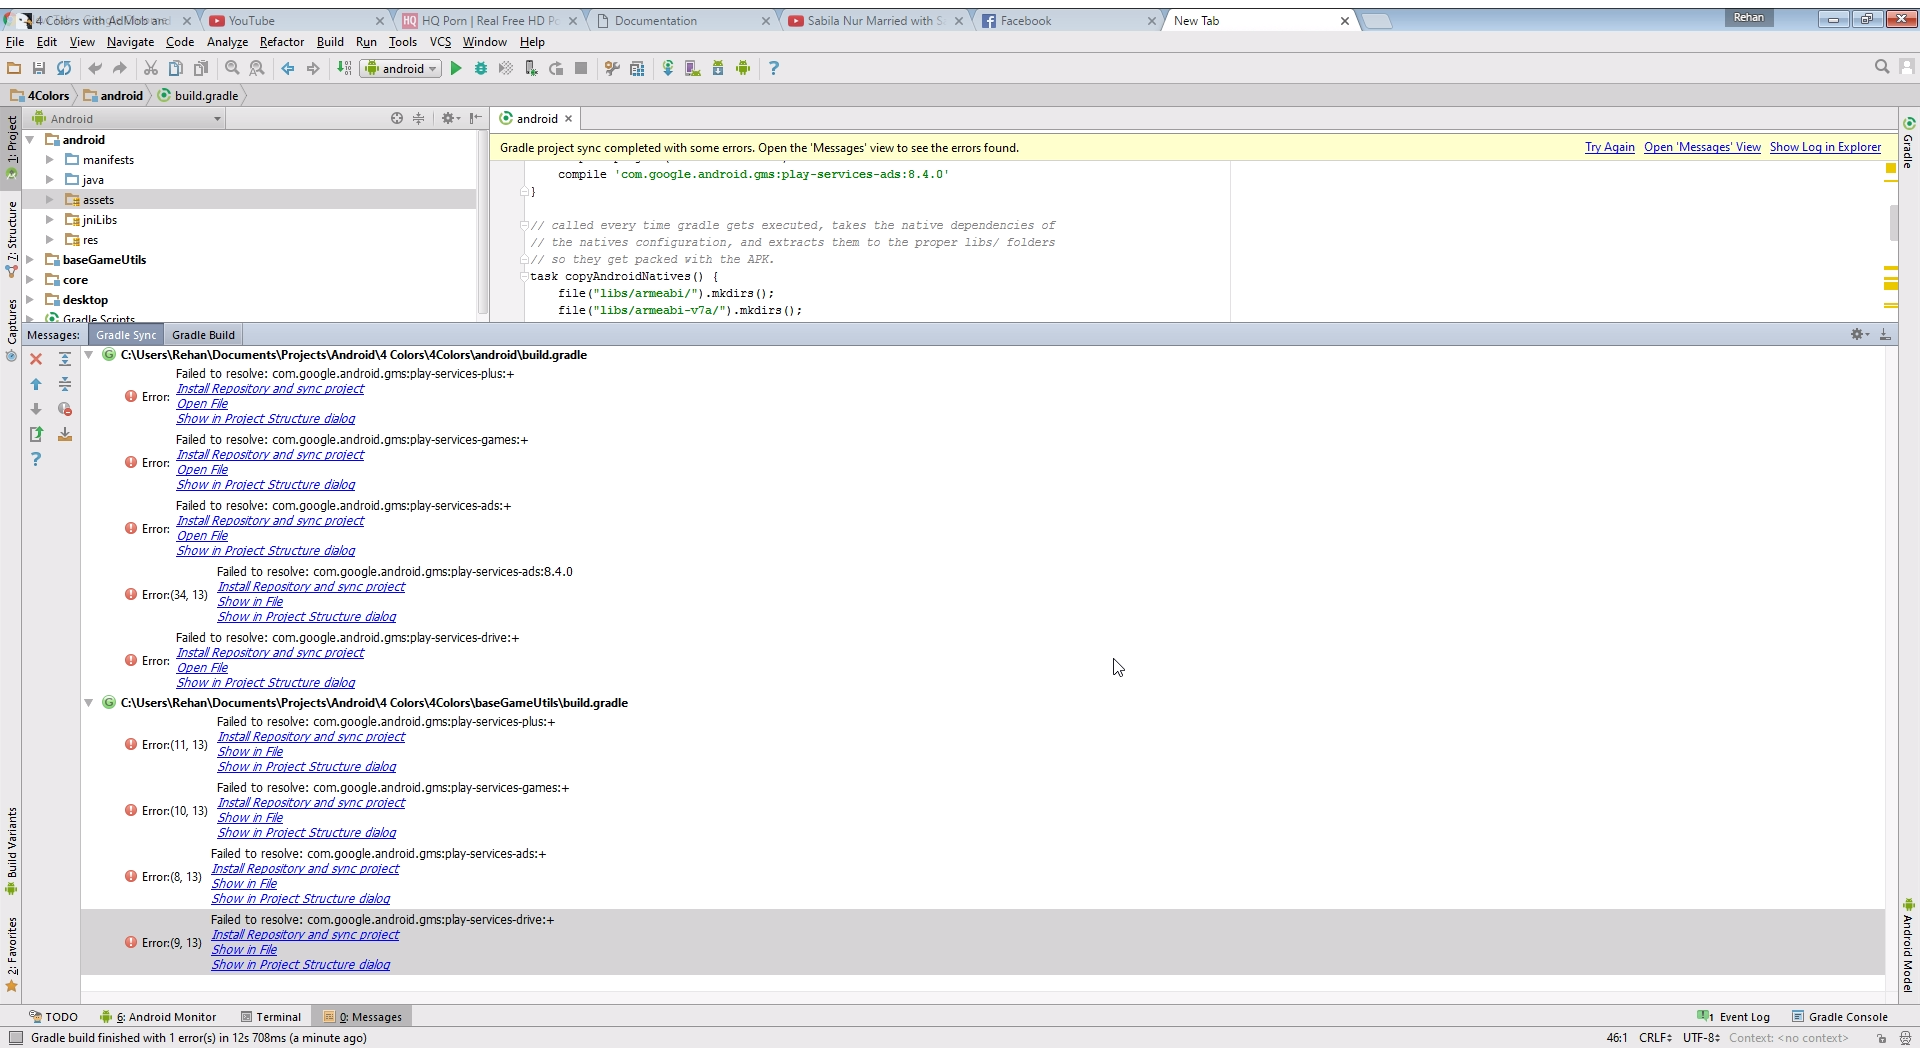Open the AVD Manager icon

692,68
